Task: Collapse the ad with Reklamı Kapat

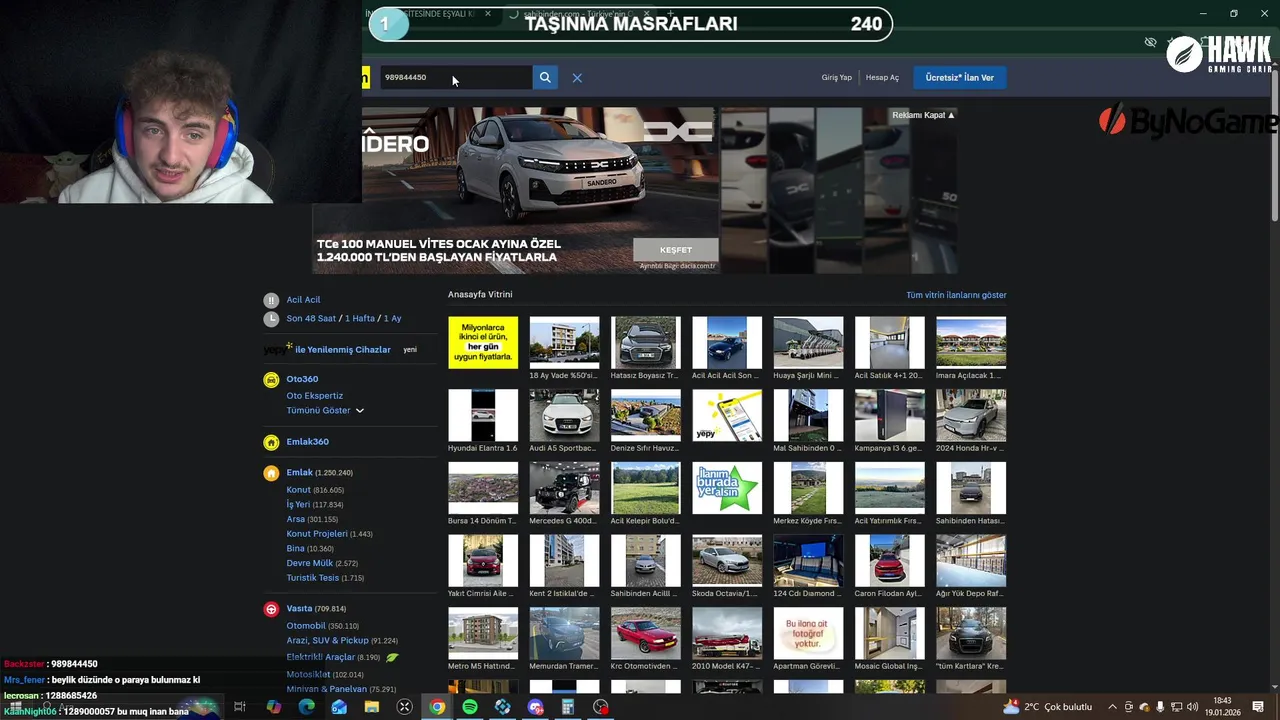Action: tap(923, 115)
